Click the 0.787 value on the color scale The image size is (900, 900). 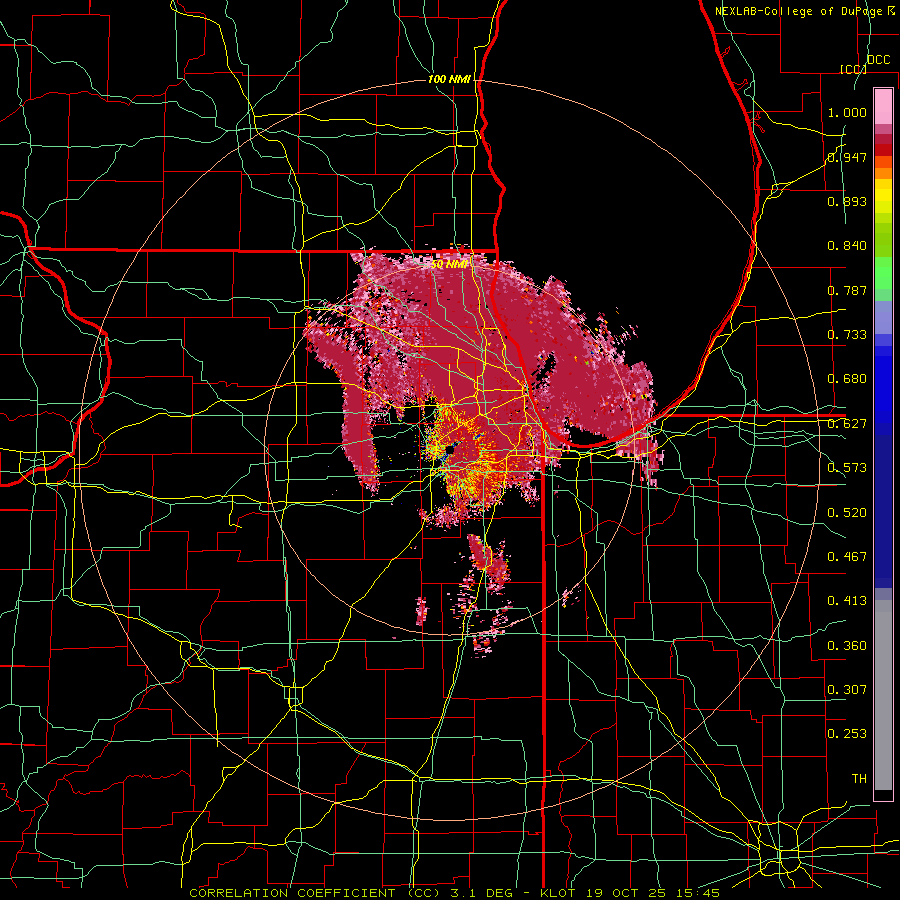(x=847, y=290)
